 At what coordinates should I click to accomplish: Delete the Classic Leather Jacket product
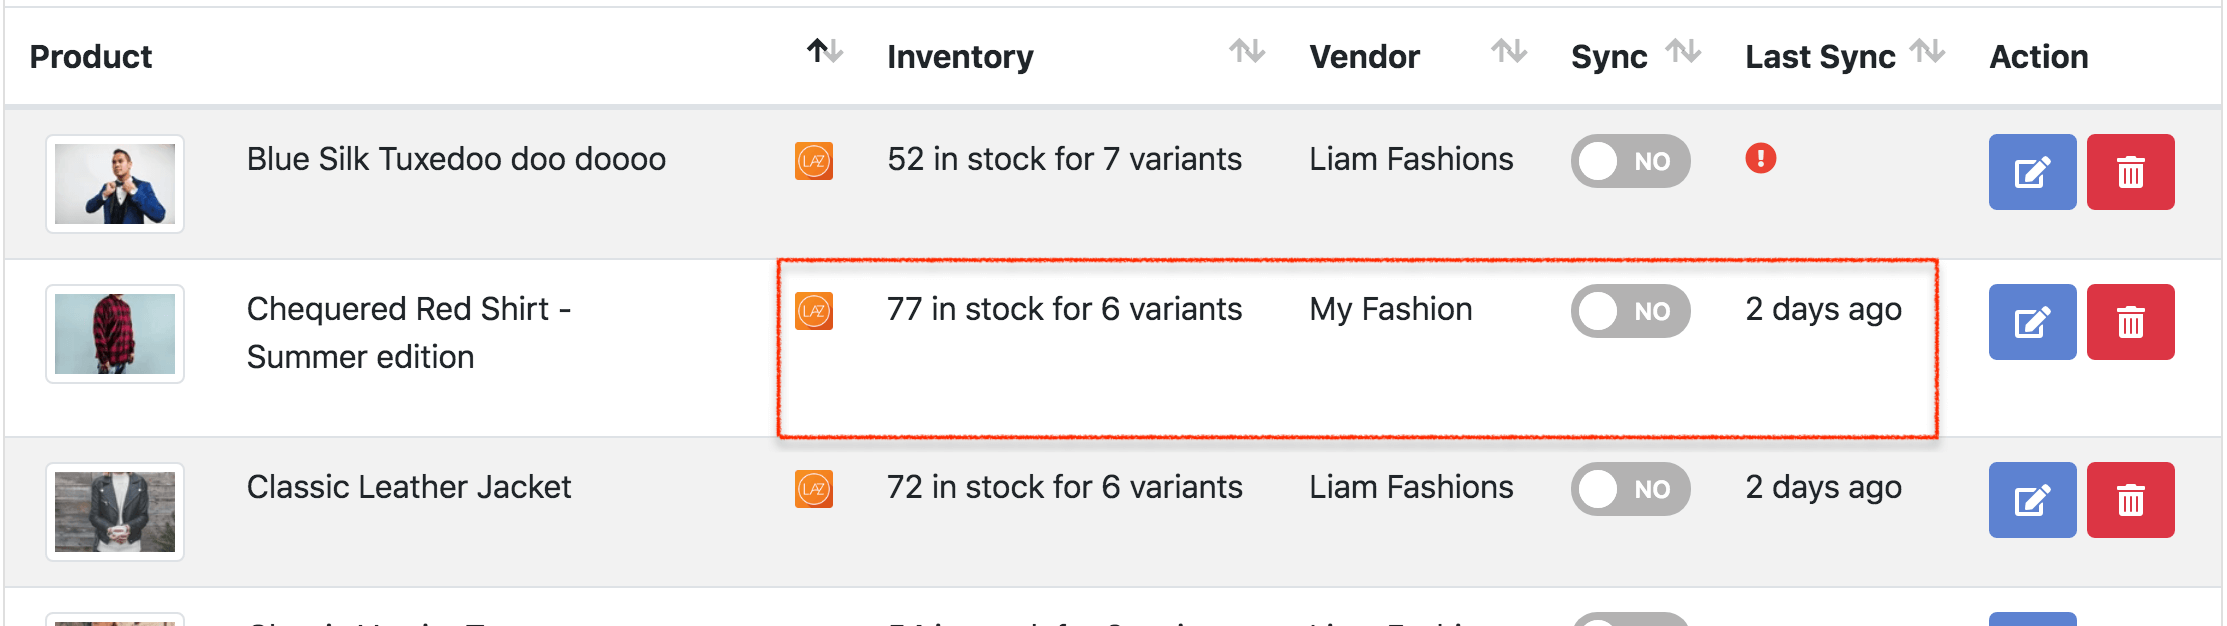click(x=2130, y=500)
